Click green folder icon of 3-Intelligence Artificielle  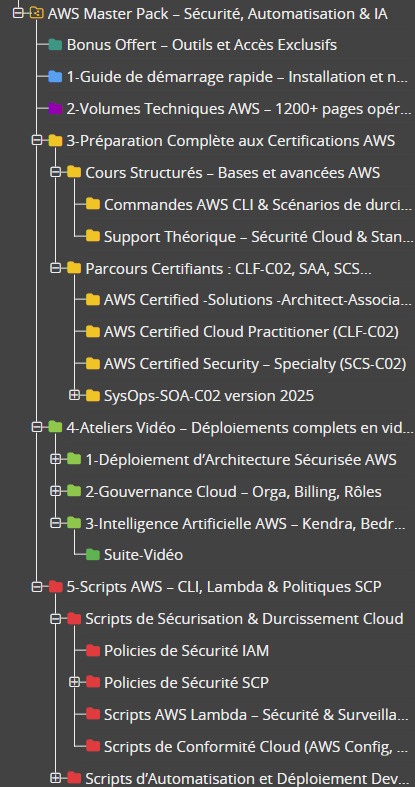coord(74,522)
